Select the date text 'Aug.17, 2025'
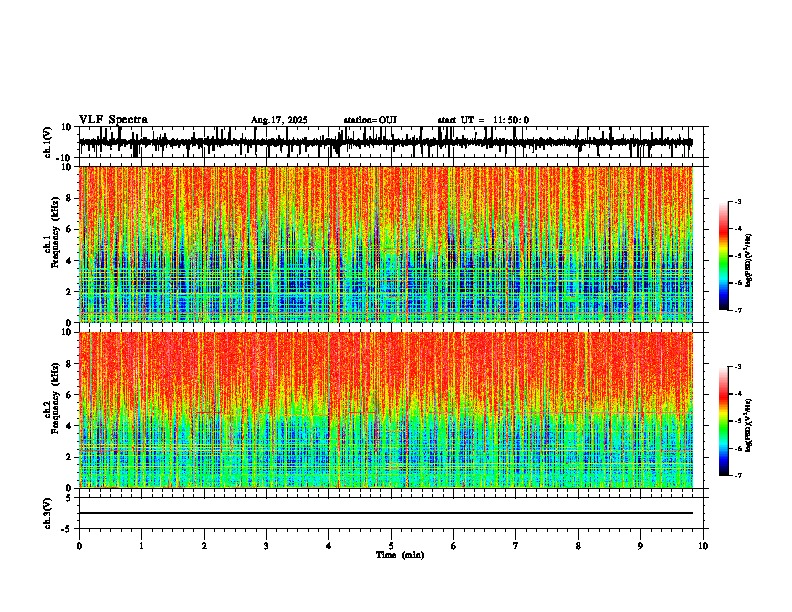 coord(279,120)
